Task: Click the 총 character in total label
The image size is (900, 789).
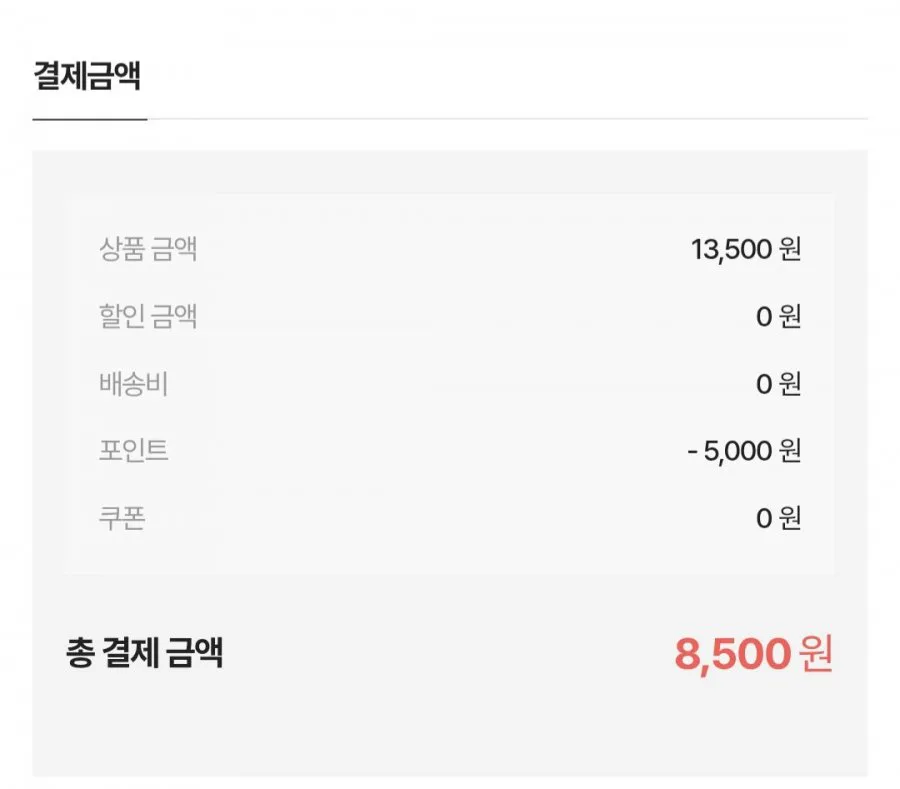Action: (x=80, y=652)
